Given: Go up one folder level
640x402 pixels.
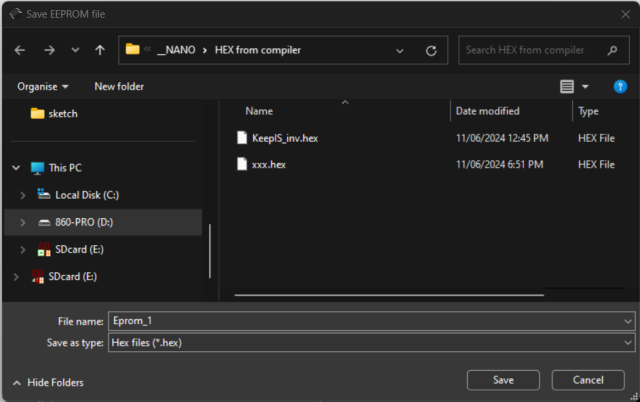Looking at the screenshot, I should point(100,50).
